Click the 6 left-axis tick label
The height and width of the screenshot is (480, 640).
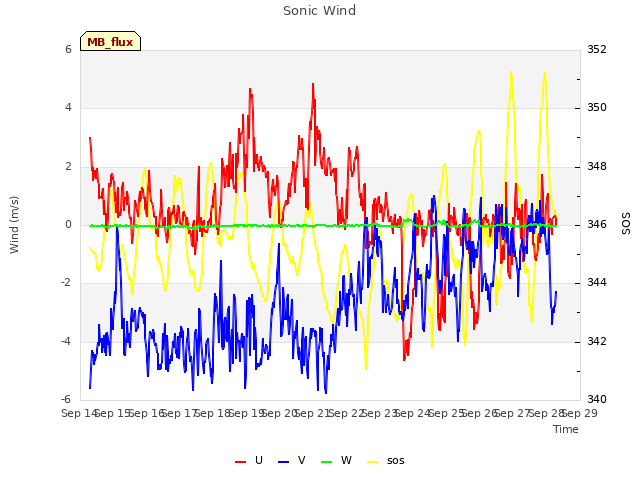(68, 49)
